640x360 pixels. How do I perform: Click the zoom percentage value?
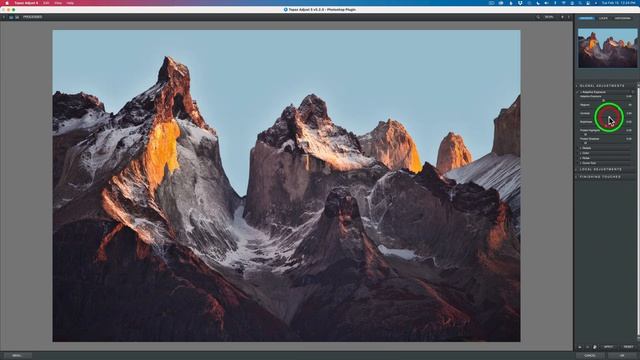pos(549,17)
